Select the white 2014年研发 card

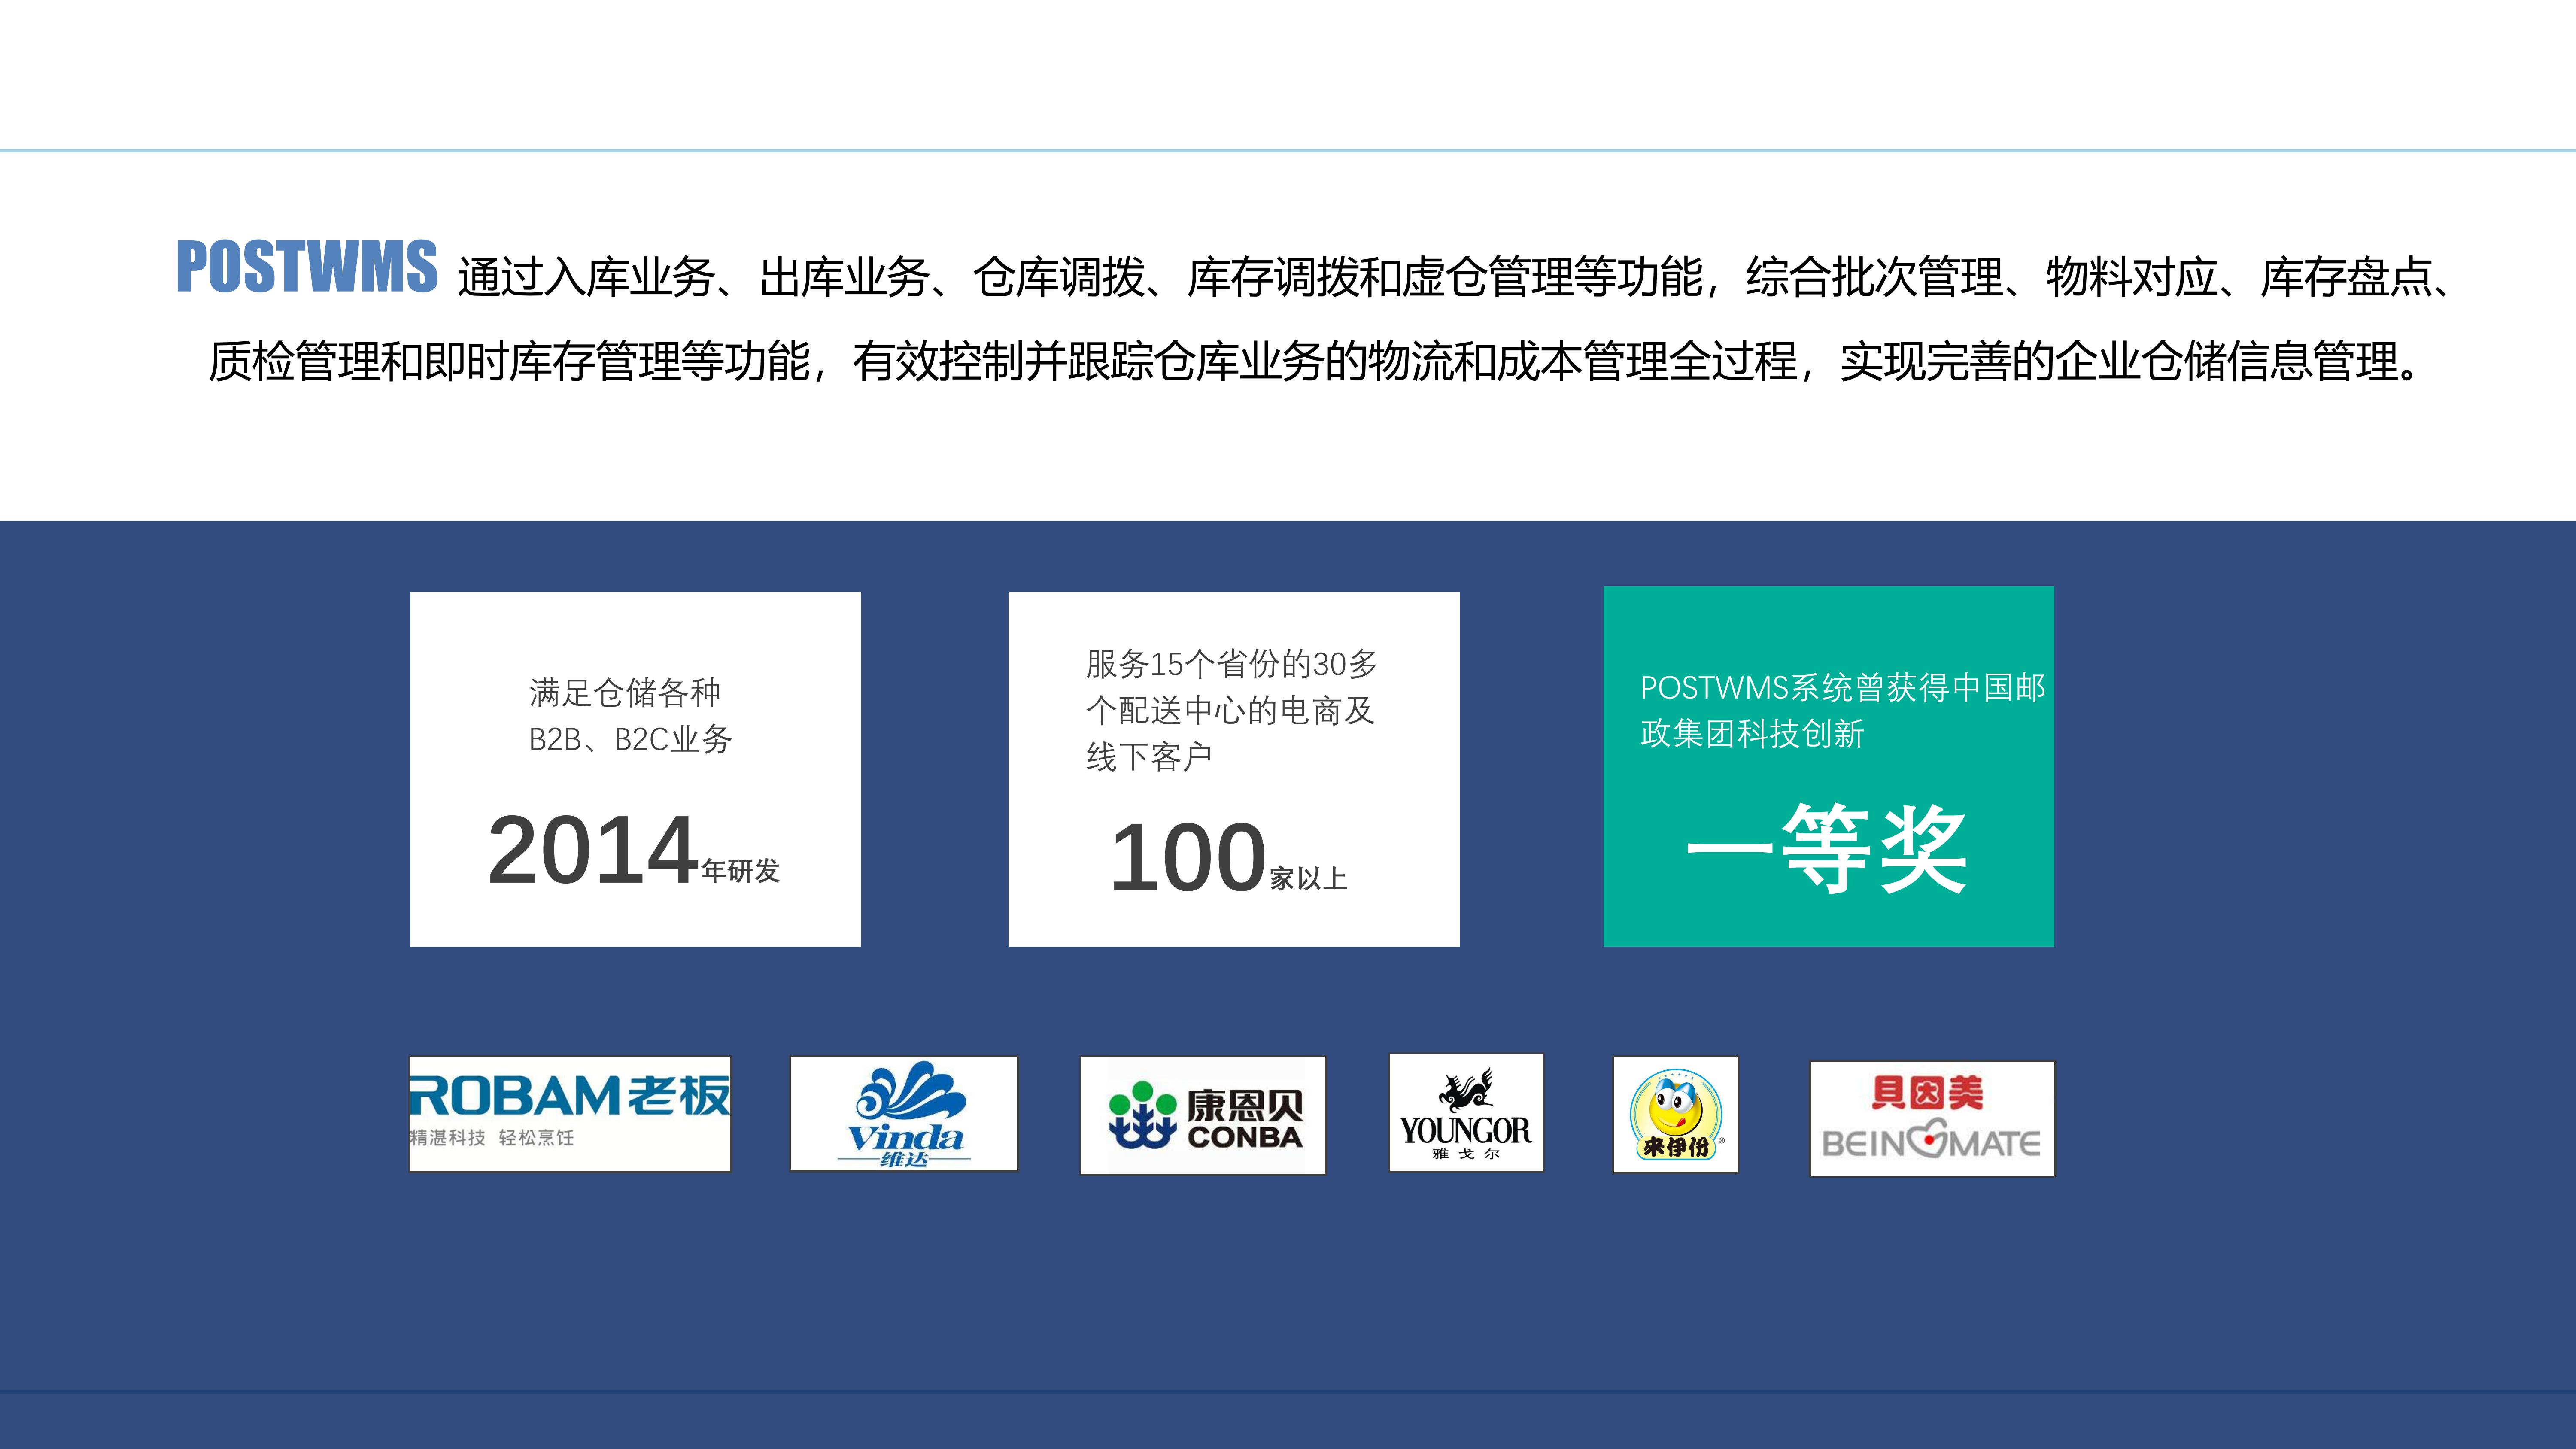point(635,769)
